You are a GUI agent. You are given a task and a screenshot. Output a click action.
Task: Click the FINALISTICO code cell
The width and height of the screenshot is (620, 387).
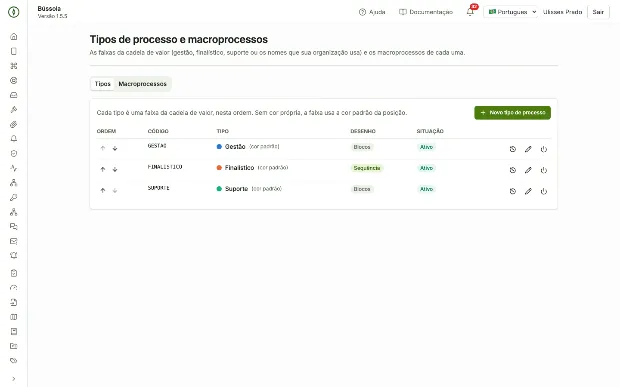[x=165, y=167]
